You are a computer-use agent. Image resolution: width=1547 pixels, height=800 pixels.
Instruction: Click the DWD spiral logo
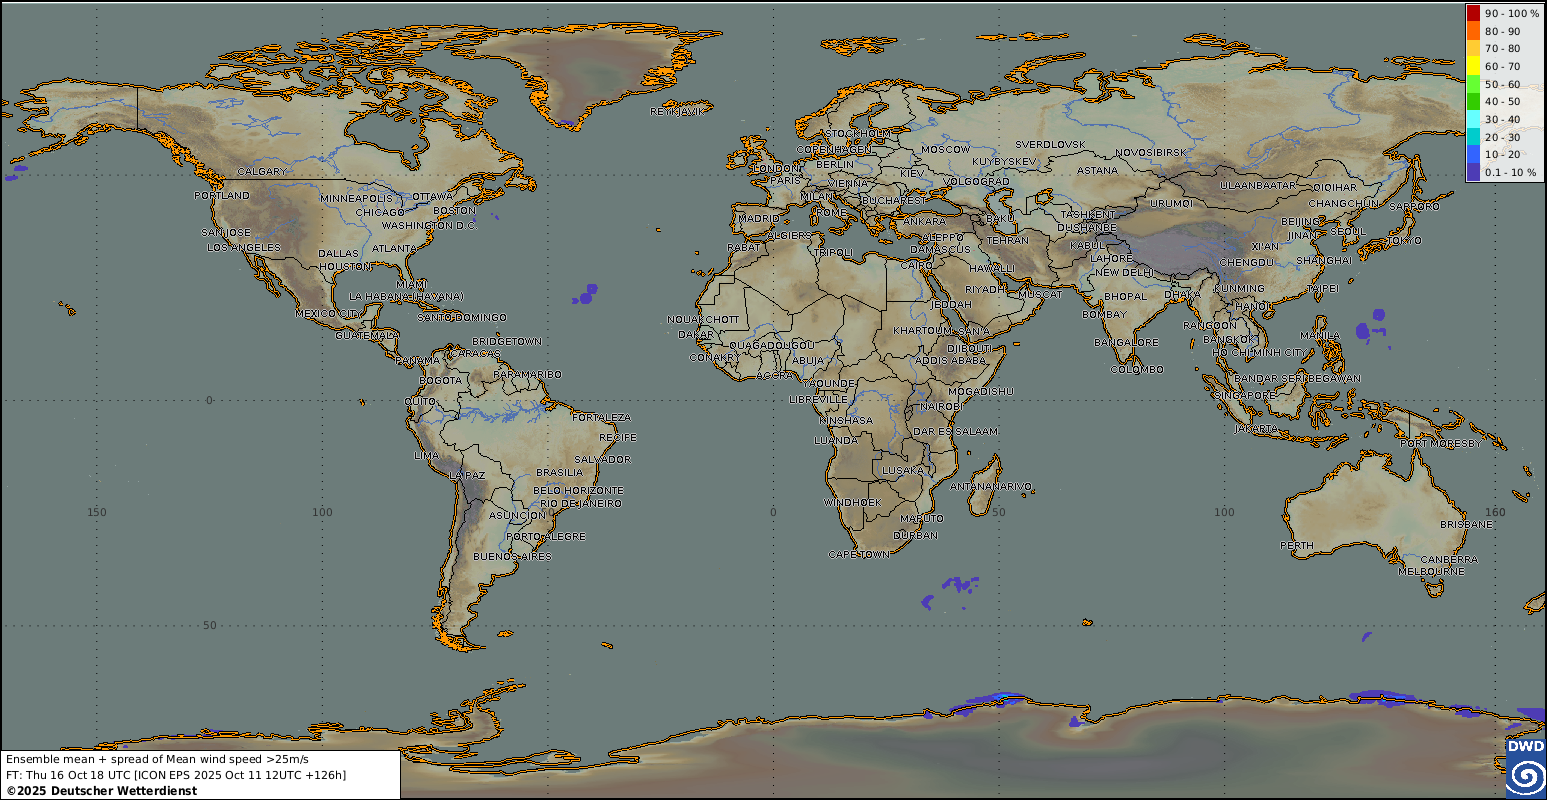click(1525, 776)
